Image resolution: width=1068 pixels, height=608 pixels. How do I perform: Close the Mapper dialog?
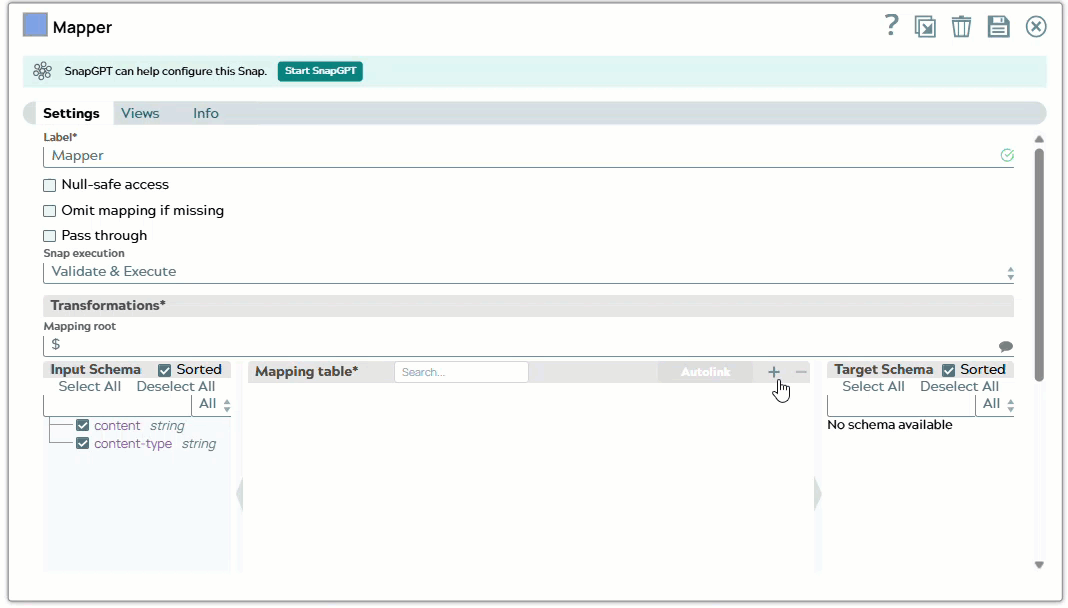tap(1036, 27)
